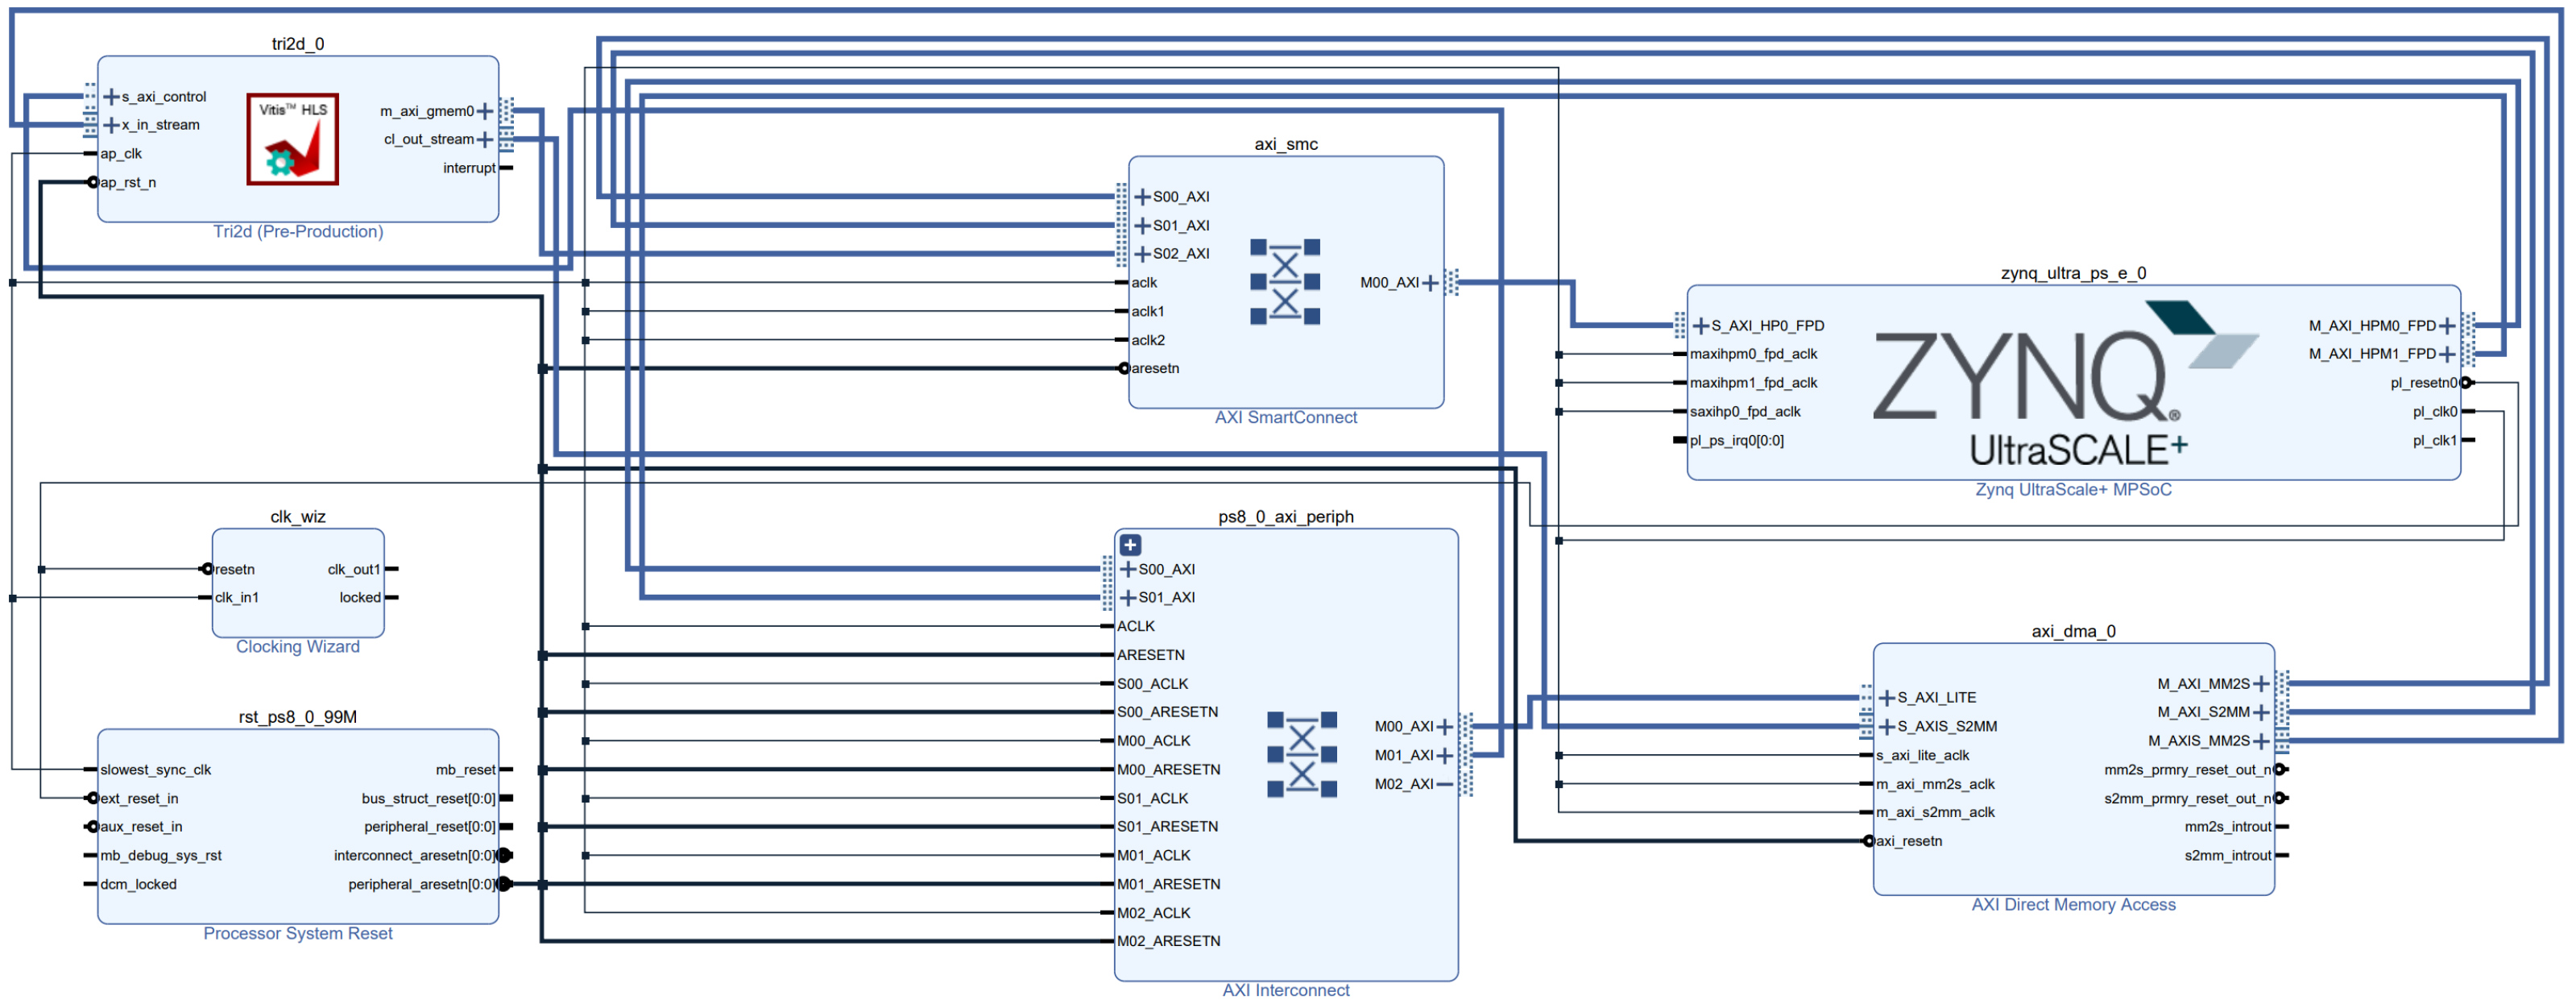Select the pl_resetn0 port on Zynq
Screen dimensions: 2576x1004
[x=2424, y=383]
